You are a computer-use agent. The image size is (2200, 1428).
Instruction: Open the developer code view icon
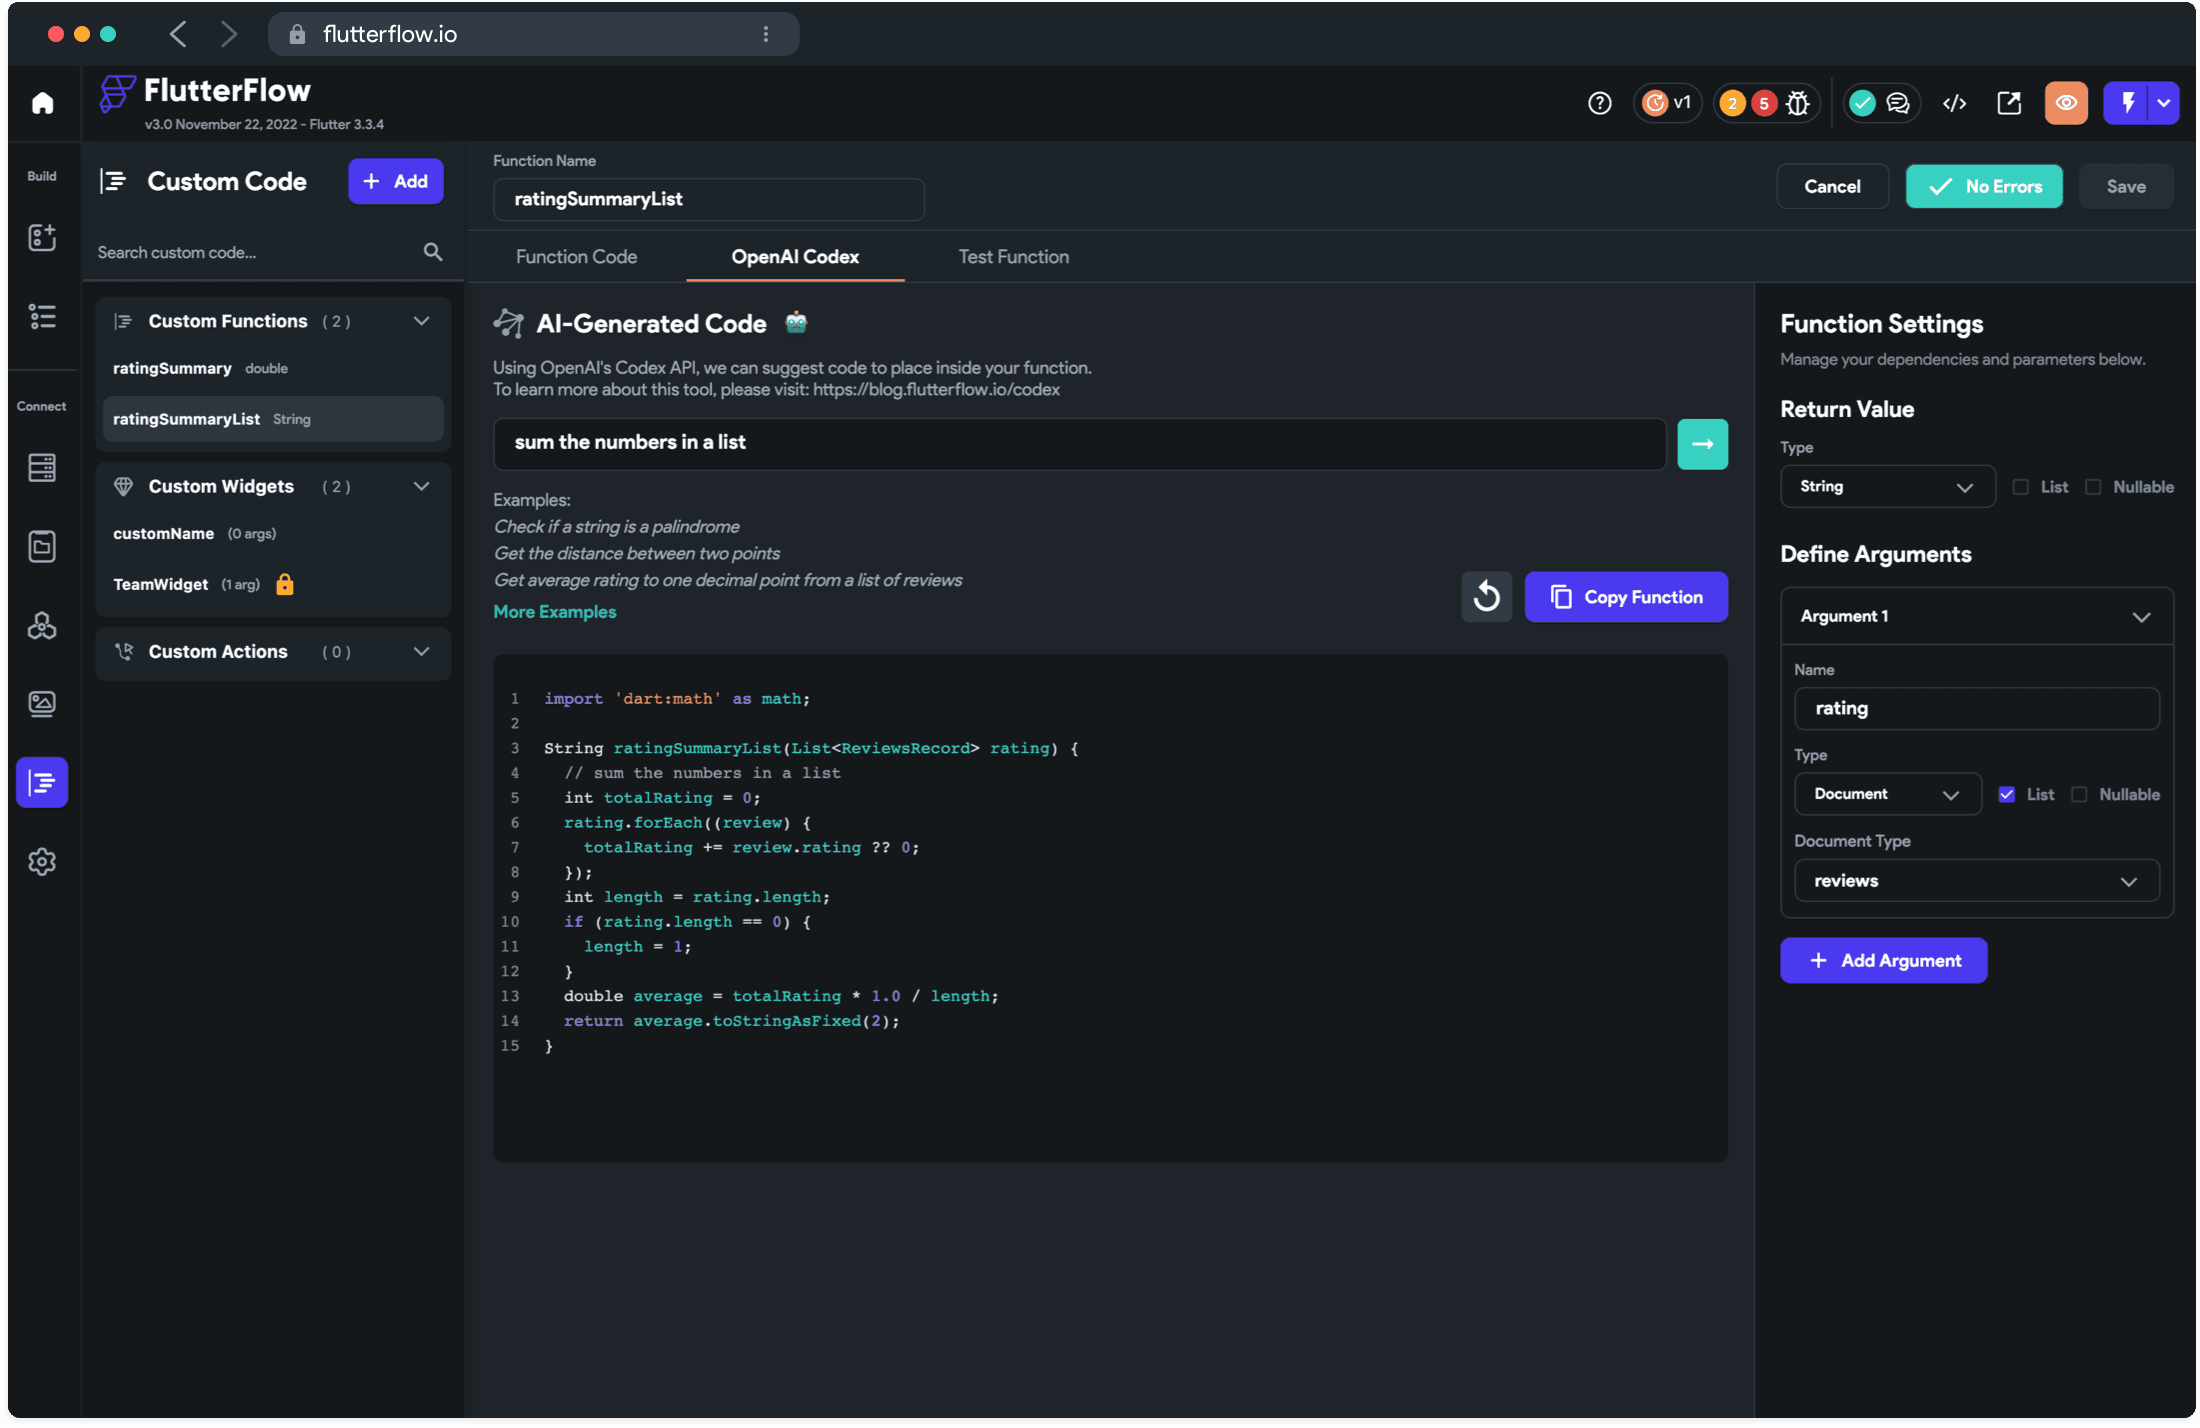click(x=1955, y=103)
